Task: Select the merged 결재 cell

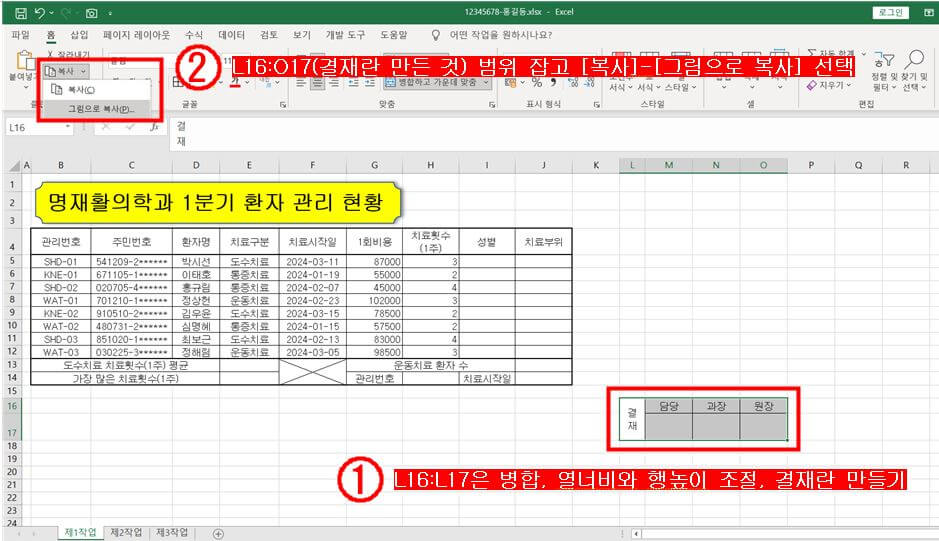Action: (632, 419)
